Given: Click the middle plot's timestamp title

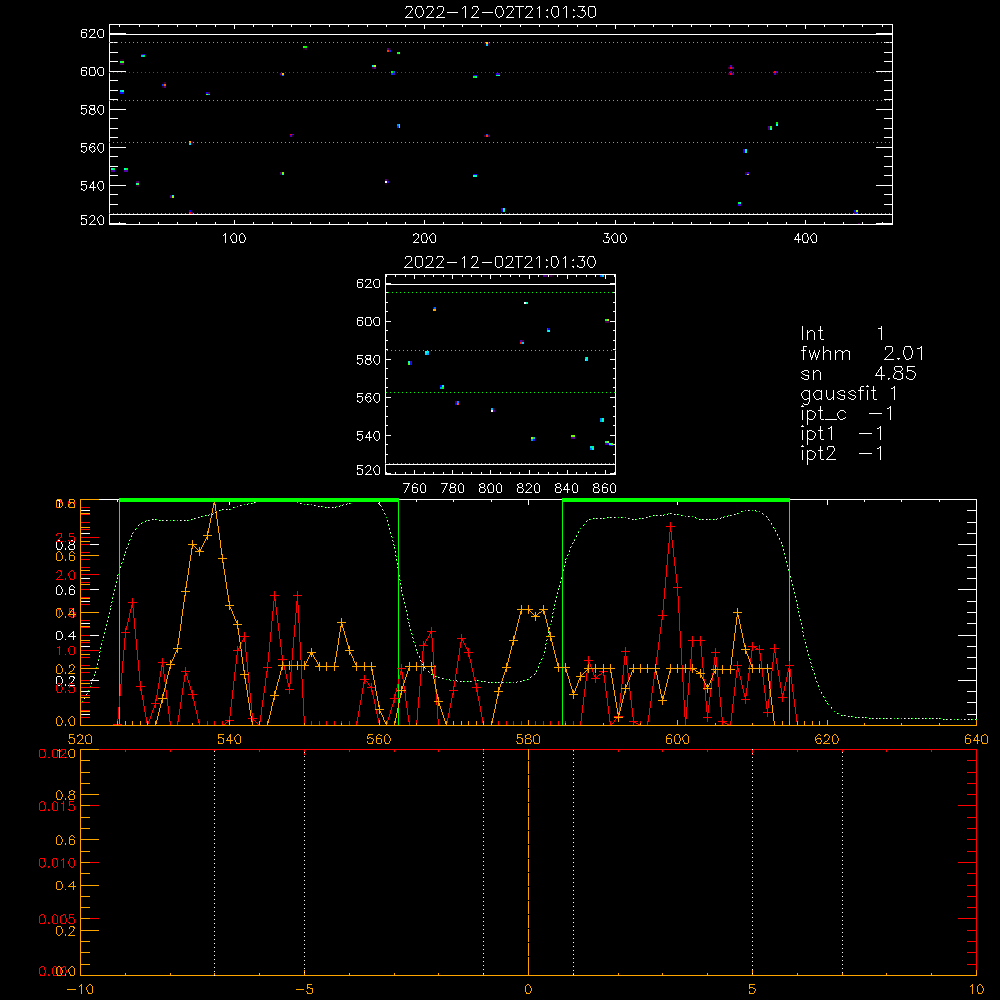Looking at the screenshot, I should pyautogui.click(x=500, y=262).
